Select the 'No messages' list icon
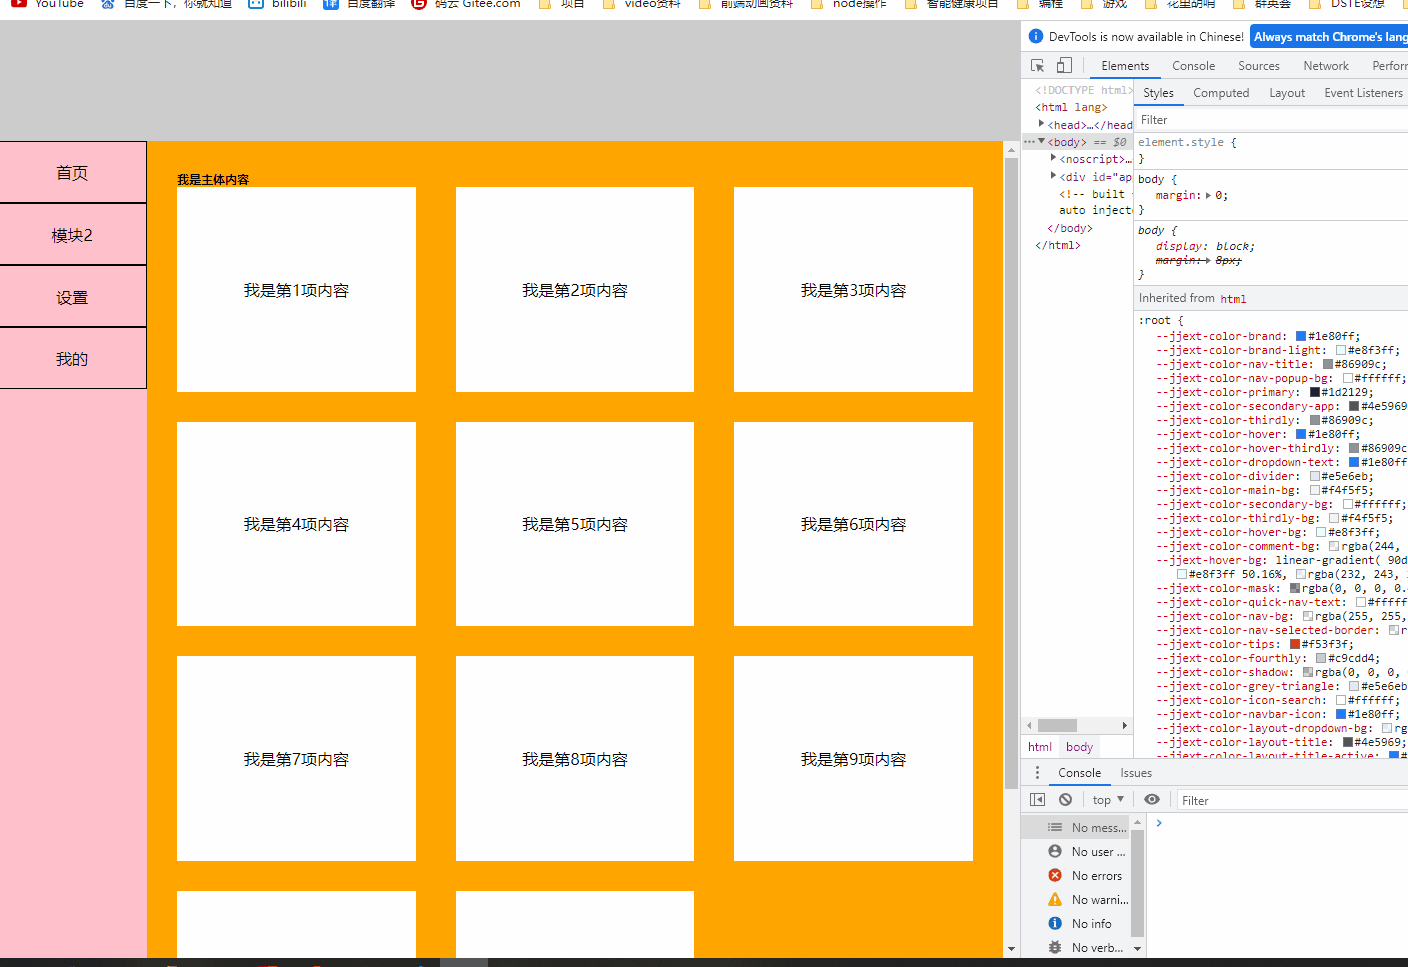The image size is (1408, 967). (x=1055, y=827)
